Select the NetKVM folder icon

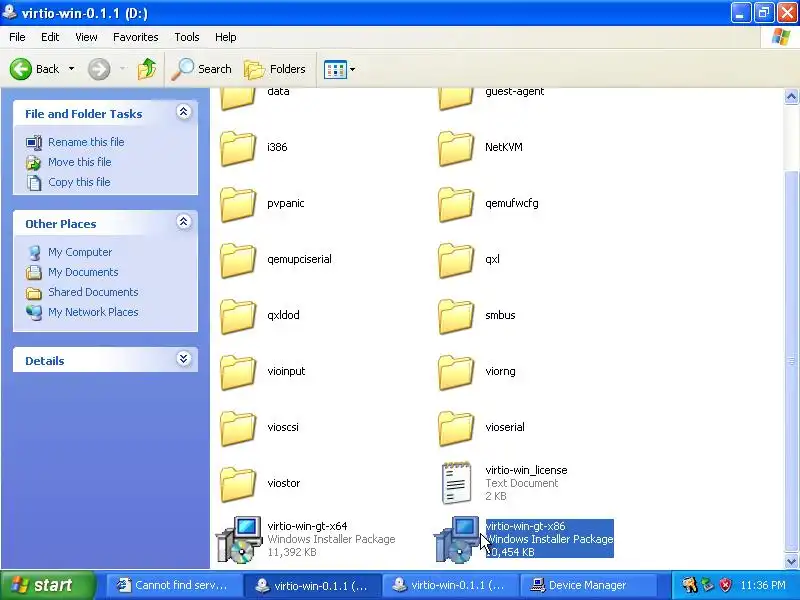[456, 148]
